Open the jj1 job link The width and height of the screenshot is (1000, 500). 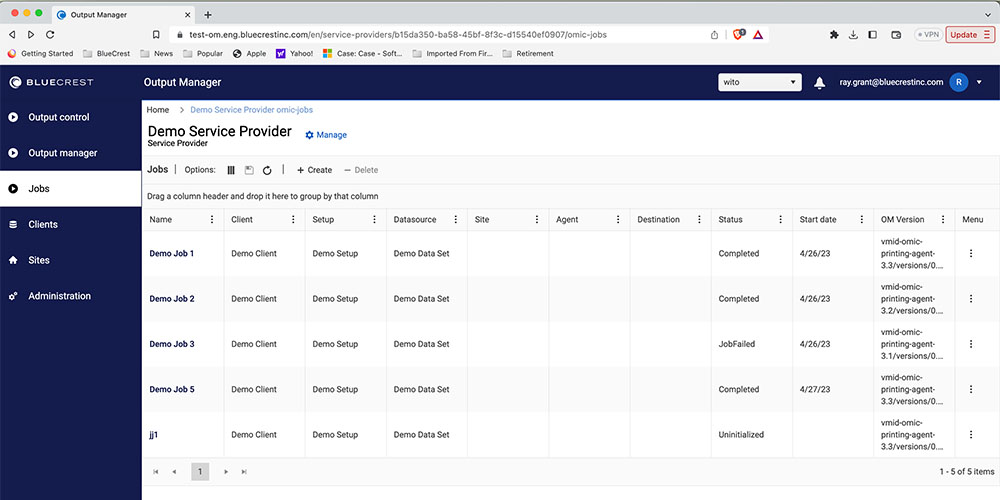point(154,434)
